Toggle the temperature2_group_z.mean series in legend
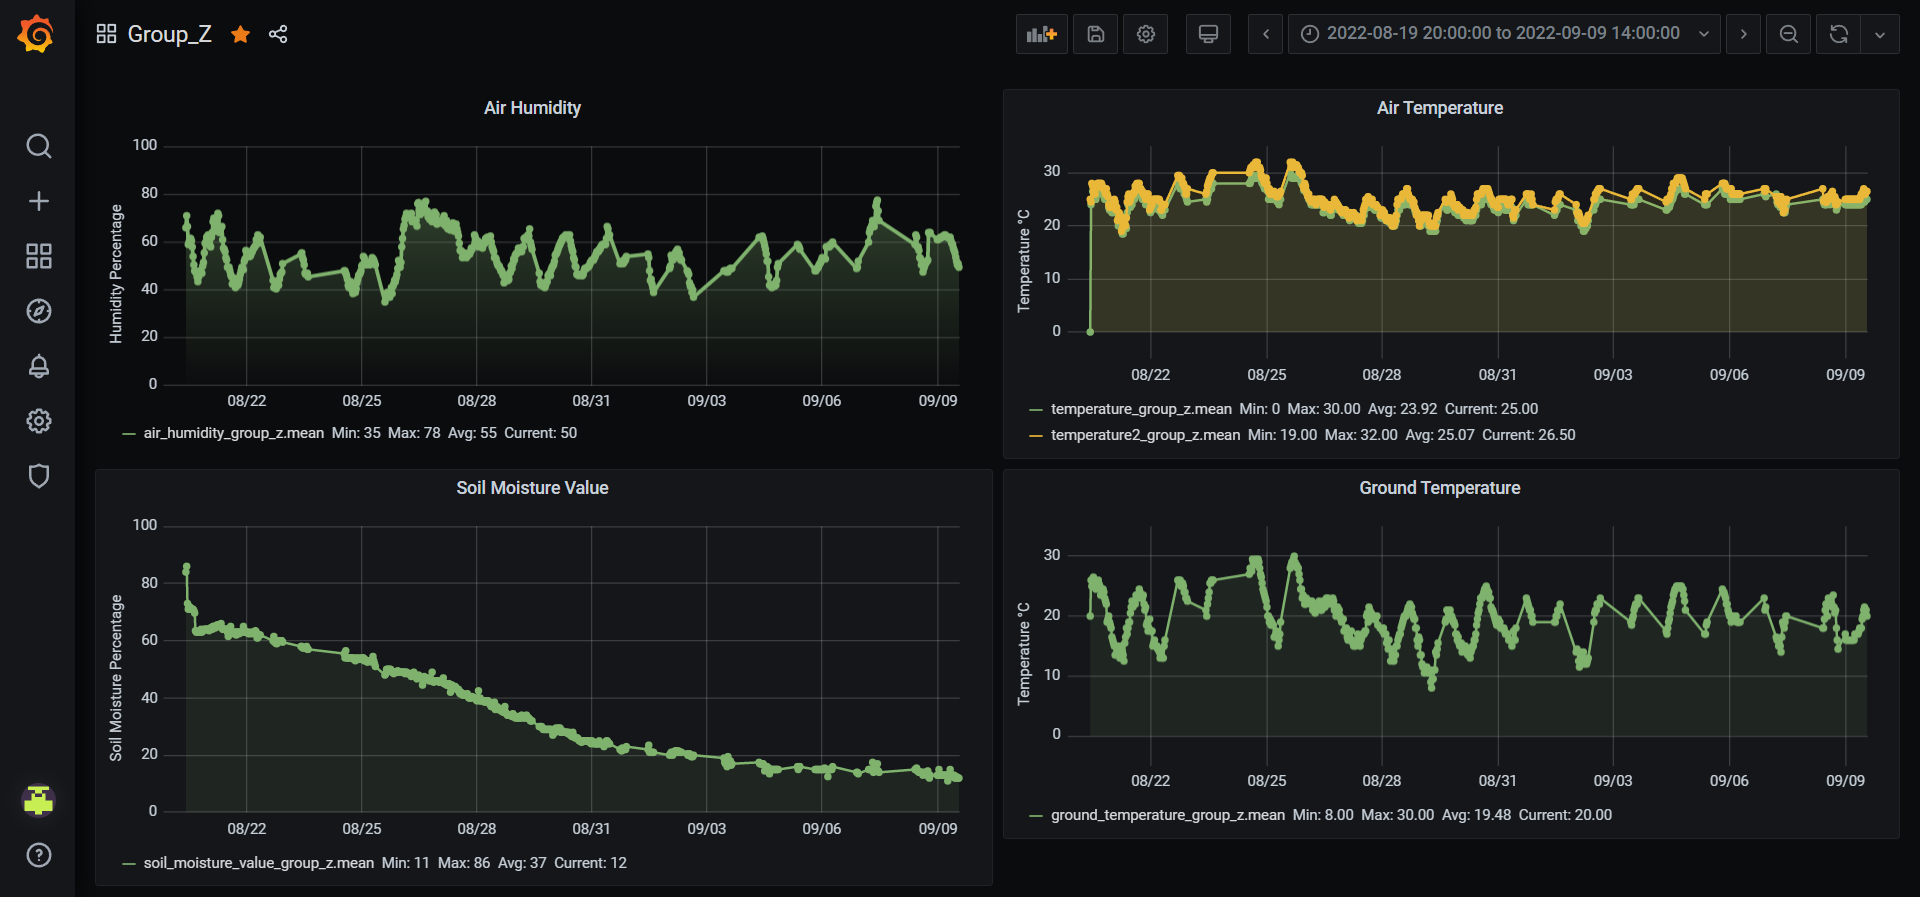This screenshot has height=897, width=1920. tap(1145, 435)
